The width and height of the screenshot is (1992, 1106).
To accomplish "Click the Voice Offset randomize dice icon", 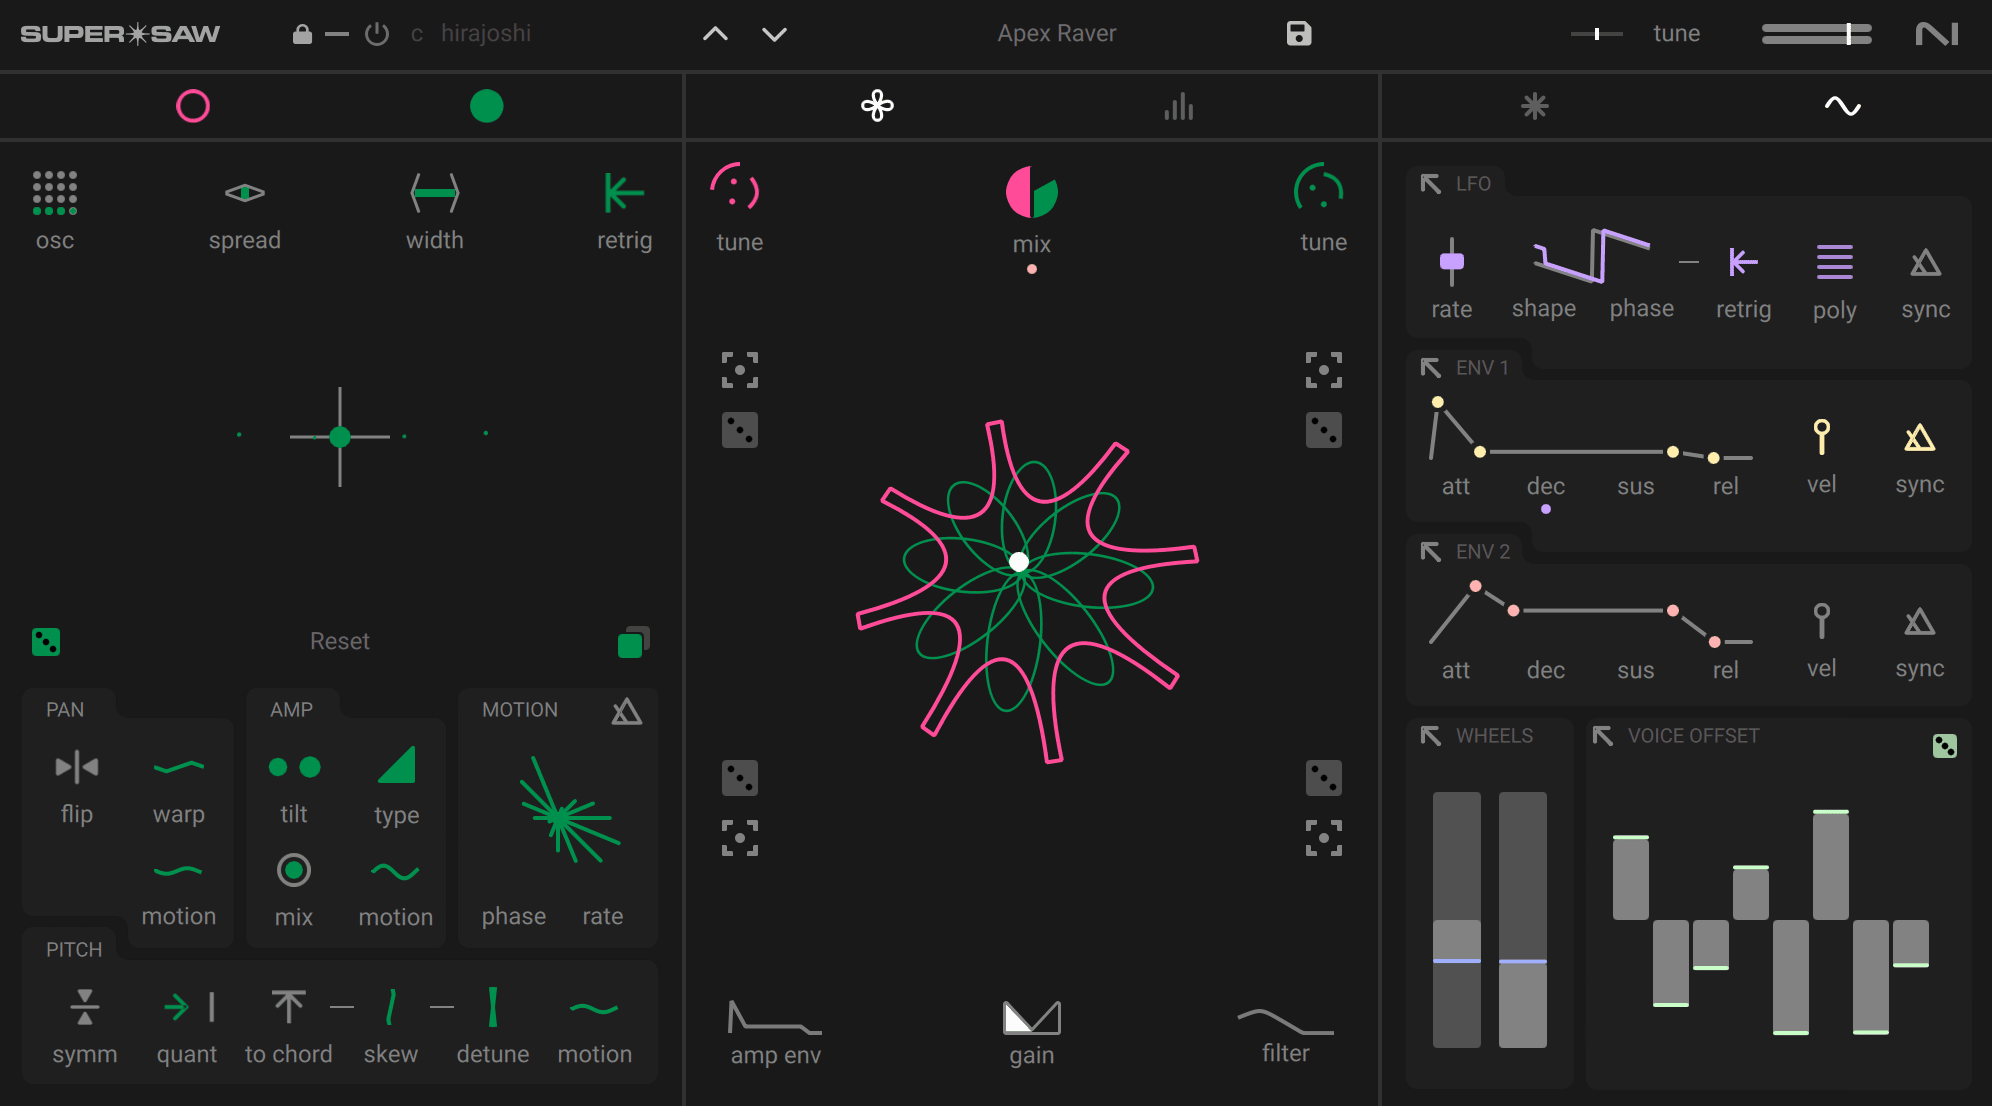I will click(1945, 746).
